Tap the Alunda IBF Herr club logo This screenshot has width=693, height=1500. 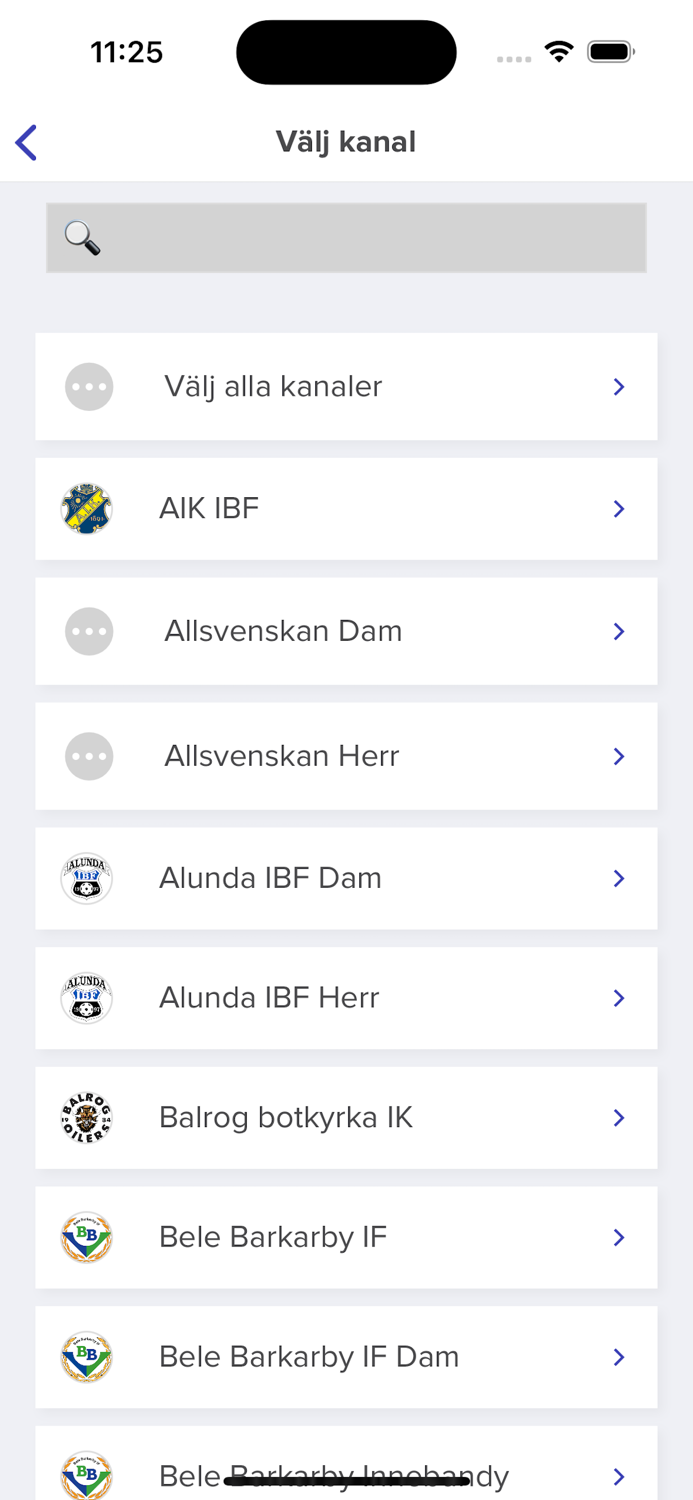pos(86,998)
